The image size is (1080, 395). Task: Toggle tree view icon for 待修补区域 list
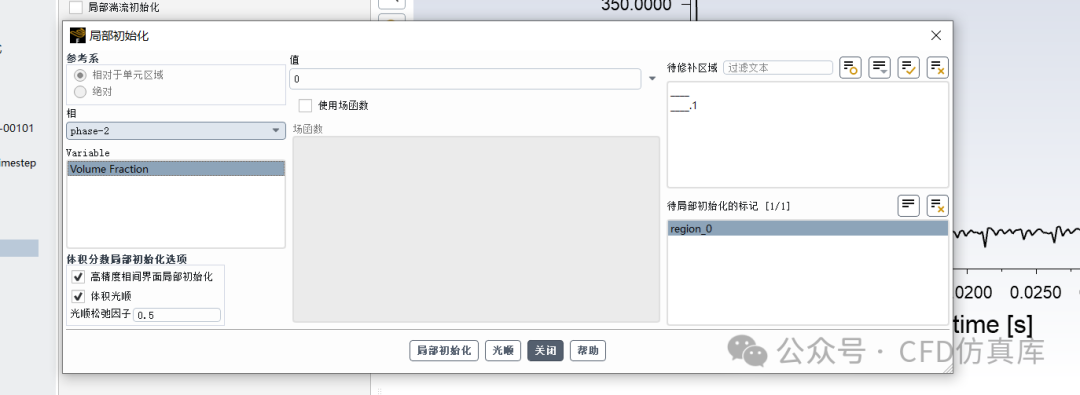point(850,68)
